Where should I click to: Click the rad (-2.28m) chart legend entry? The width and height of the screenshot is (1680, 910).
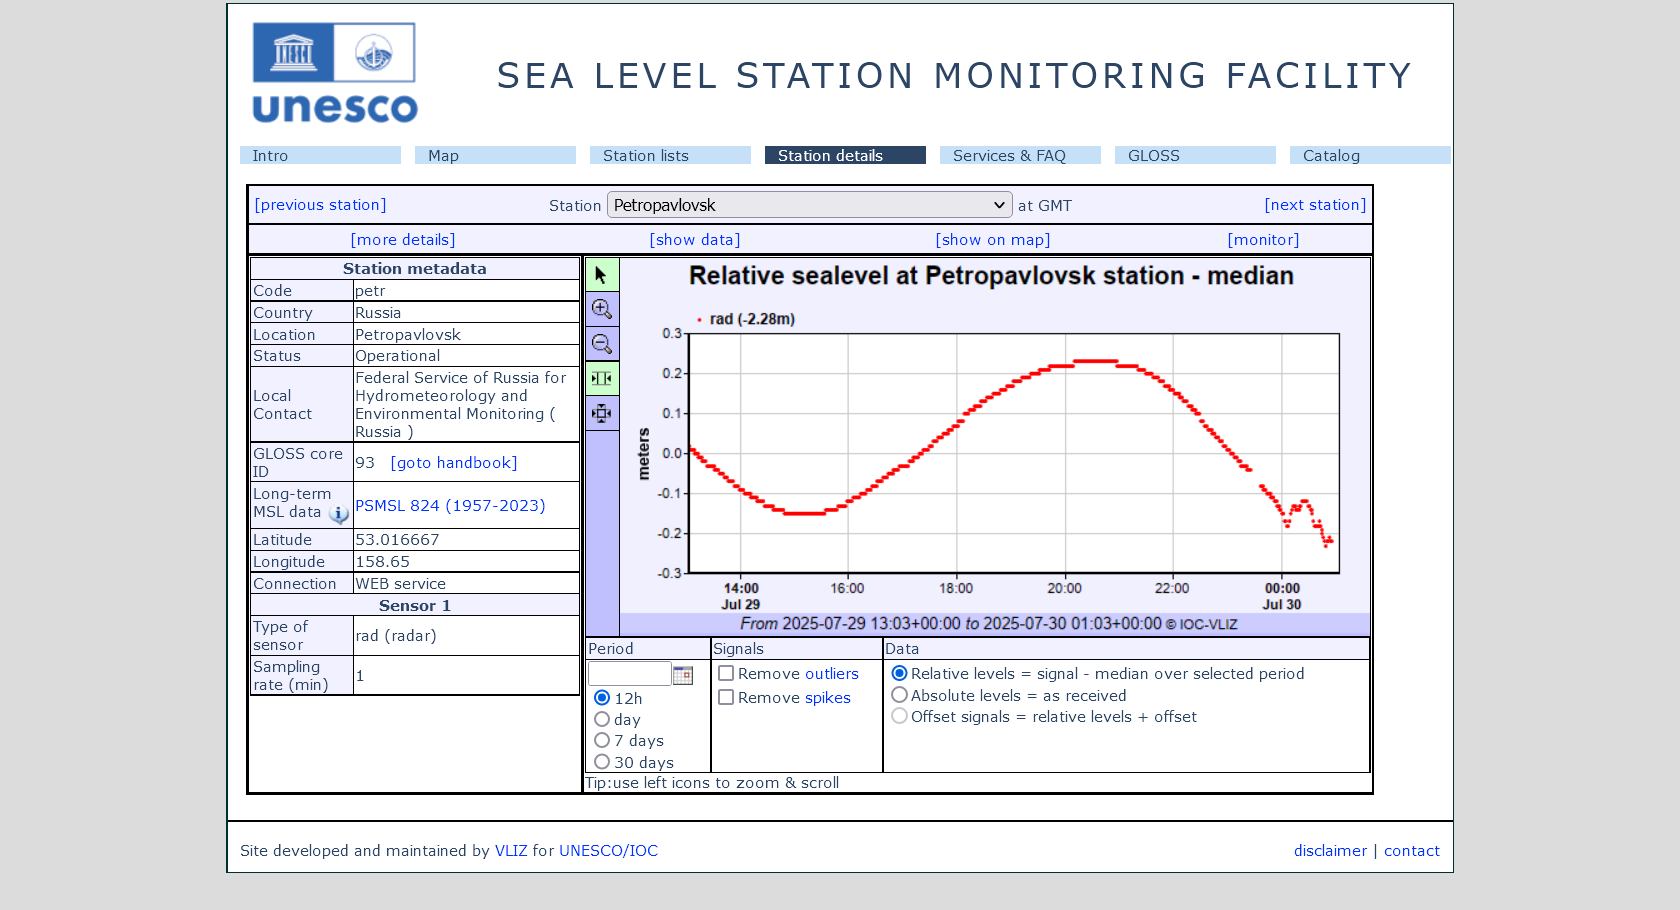click(746, 319)
